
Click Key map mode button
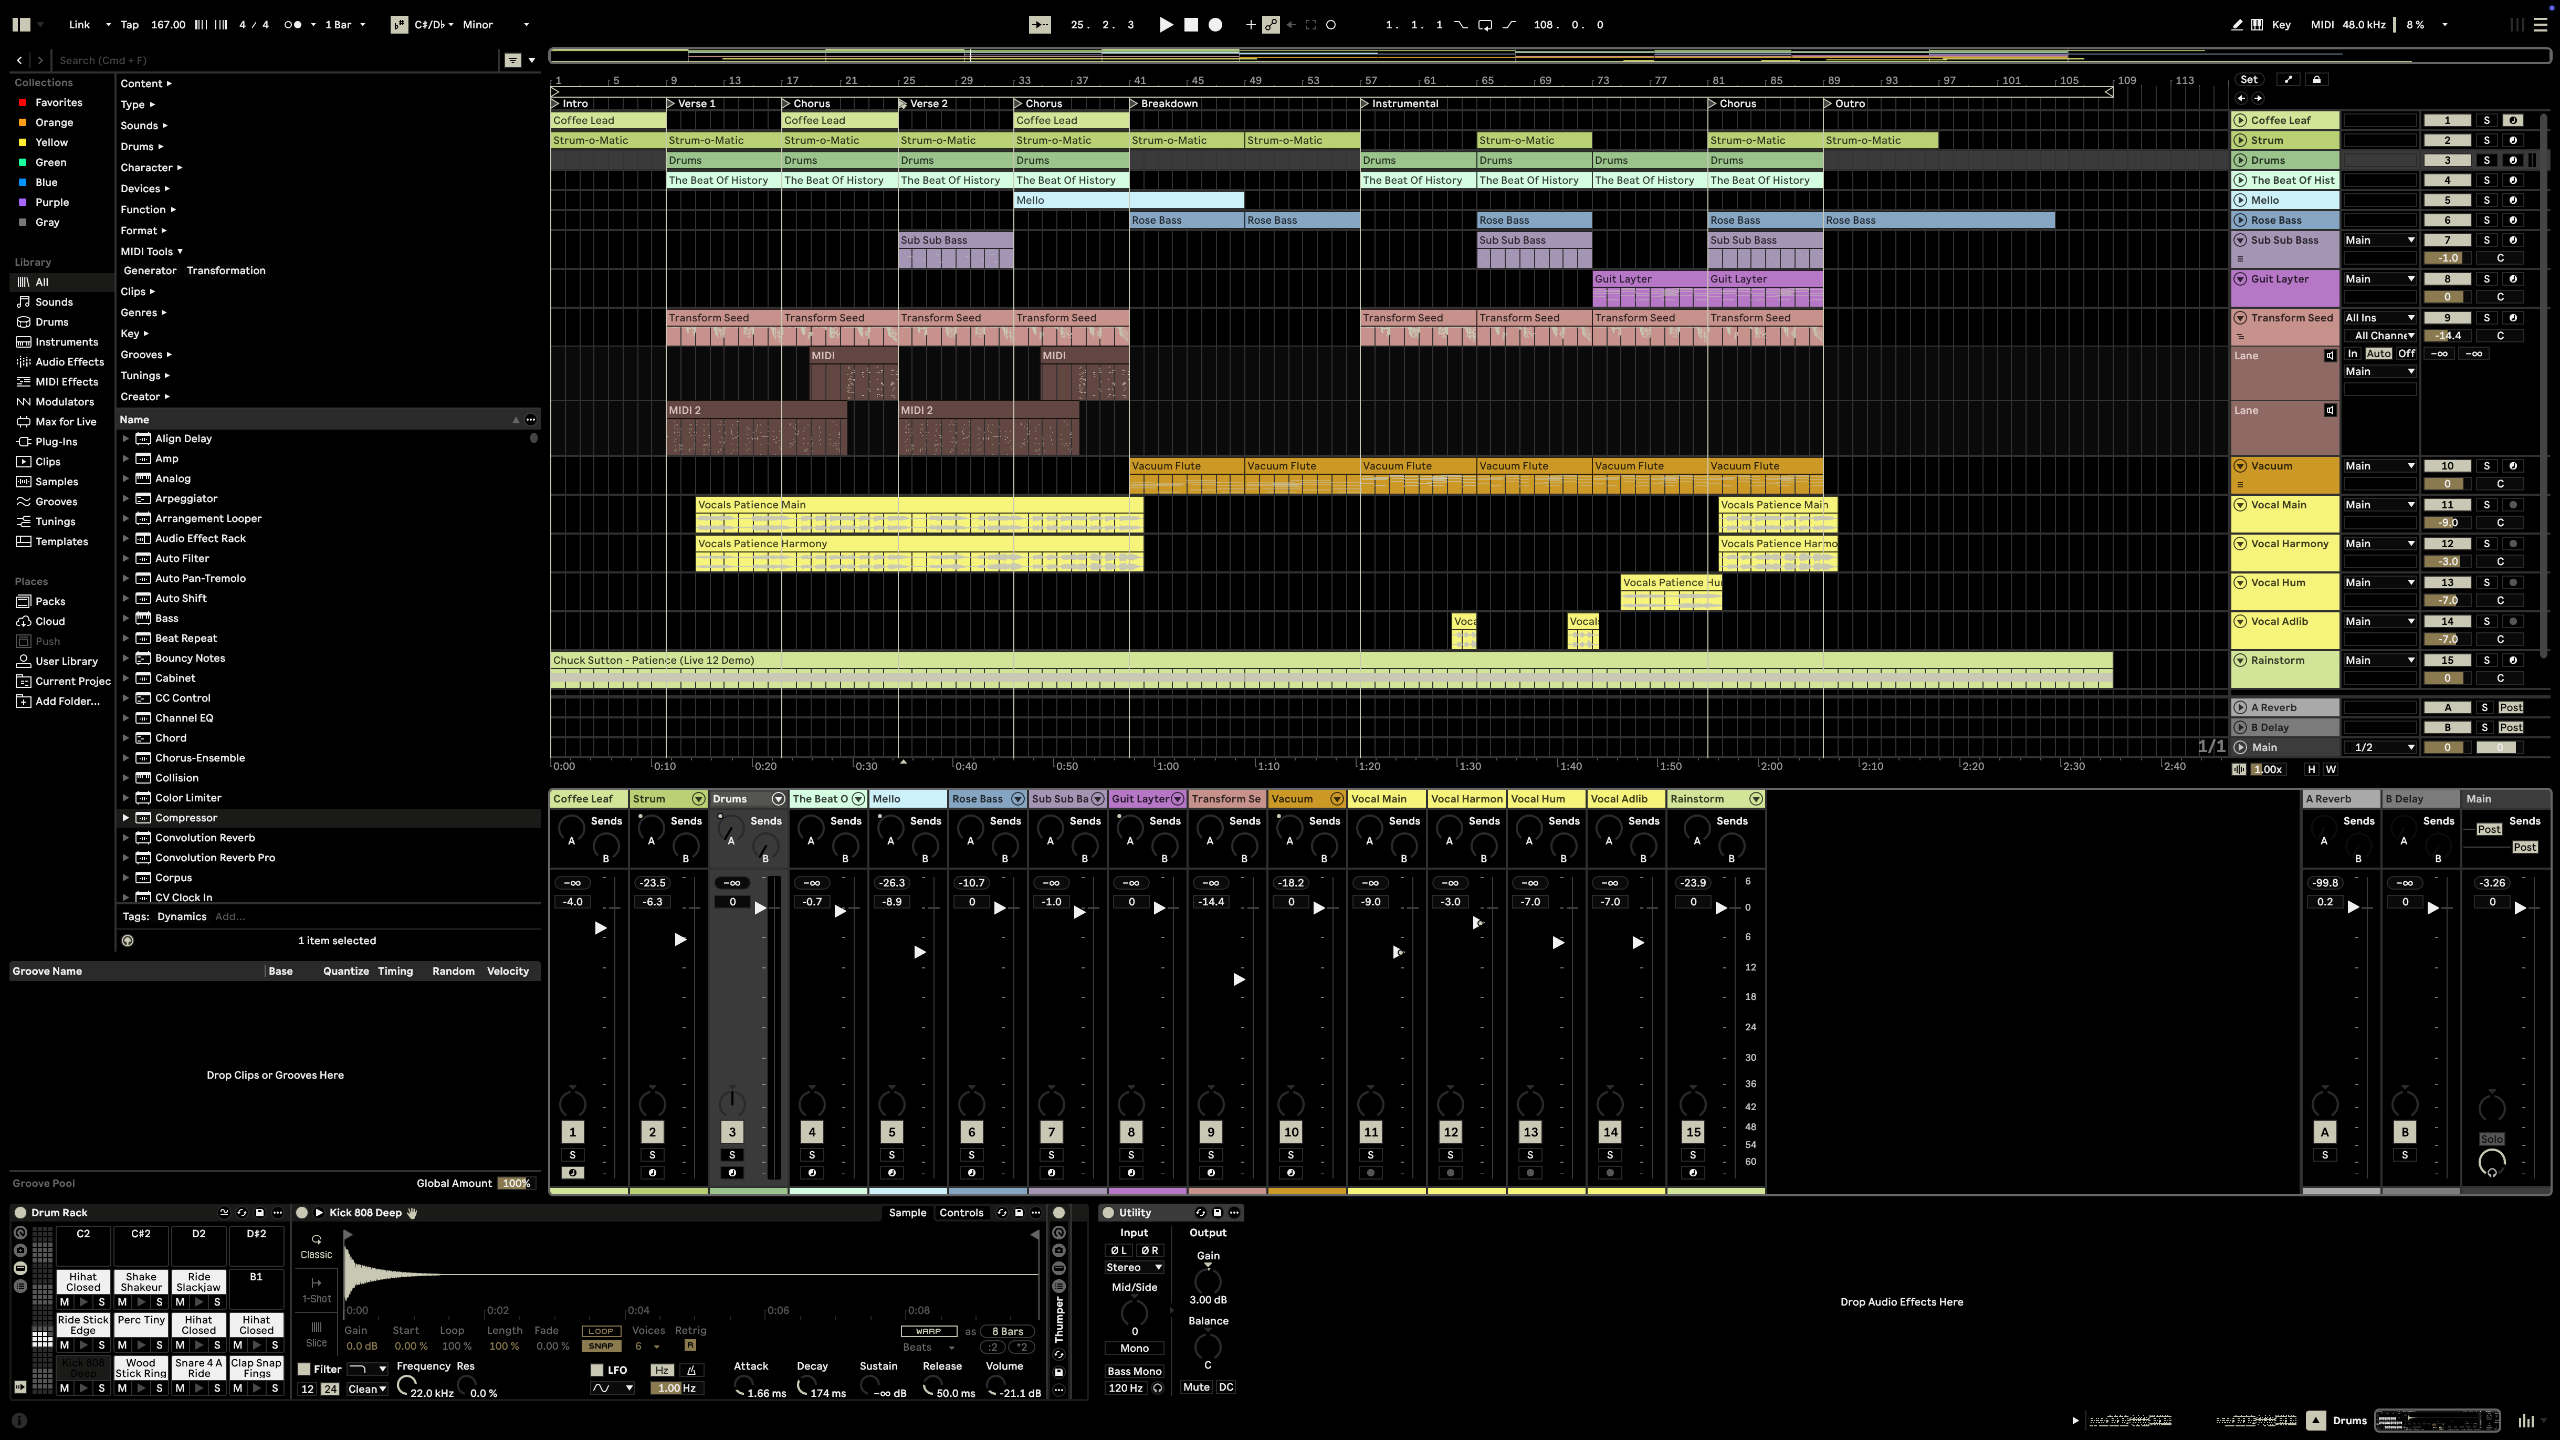click(2281, 25)
